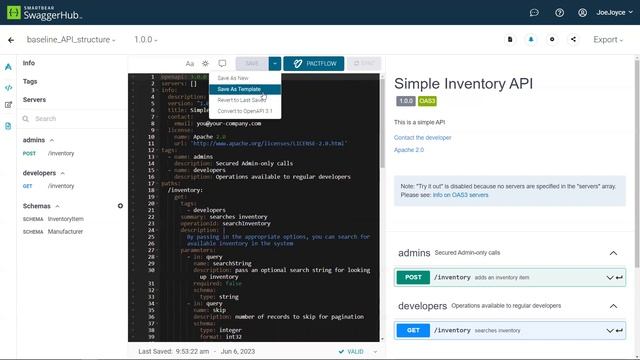Viewport: 640px width, 360px height.
Task: Choose Save As New menu item
Action: pyautogui.click(x=245, y=78)
